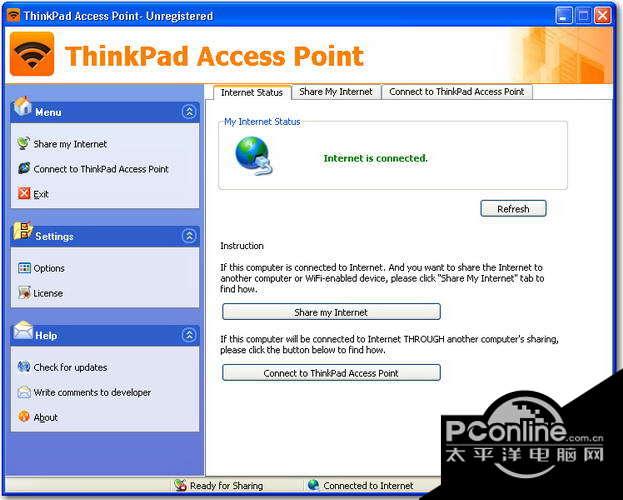Click the Connect to ThinkPad Access Point globe icon
The height and width of the screenshot is (500, 623).
pos(24,168)
